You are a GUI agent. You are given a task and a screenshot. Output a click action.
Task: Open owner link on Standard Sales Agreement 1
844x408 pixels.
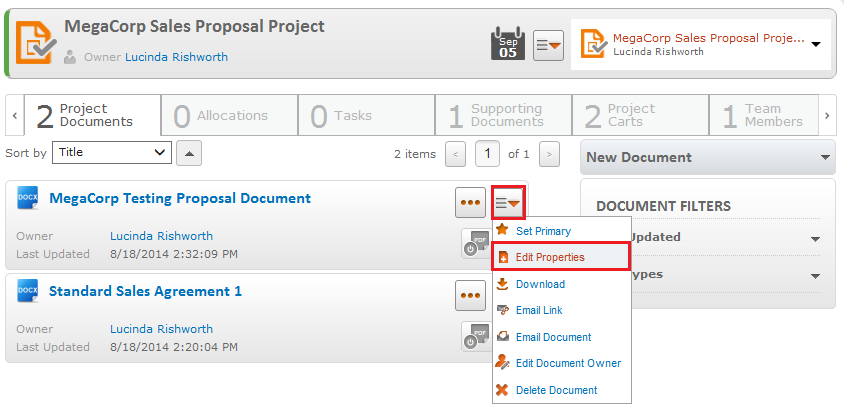[x=161, y=329]
